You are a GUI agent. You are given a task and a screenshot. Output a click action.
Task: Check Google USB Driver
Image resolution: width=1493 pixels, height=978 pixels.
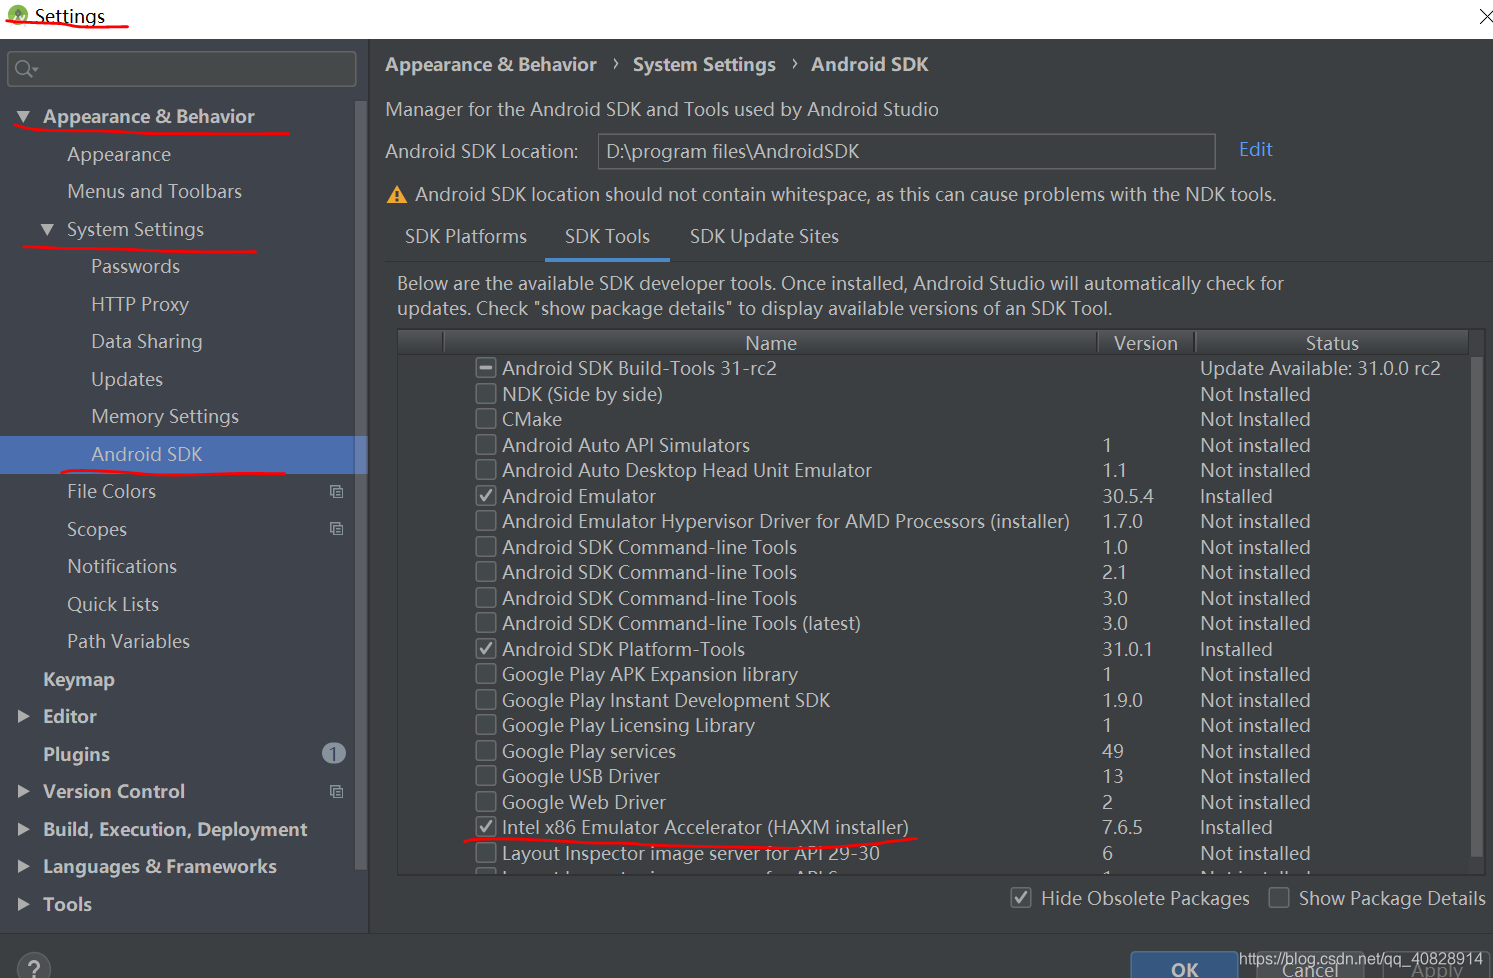click(486, 776)
